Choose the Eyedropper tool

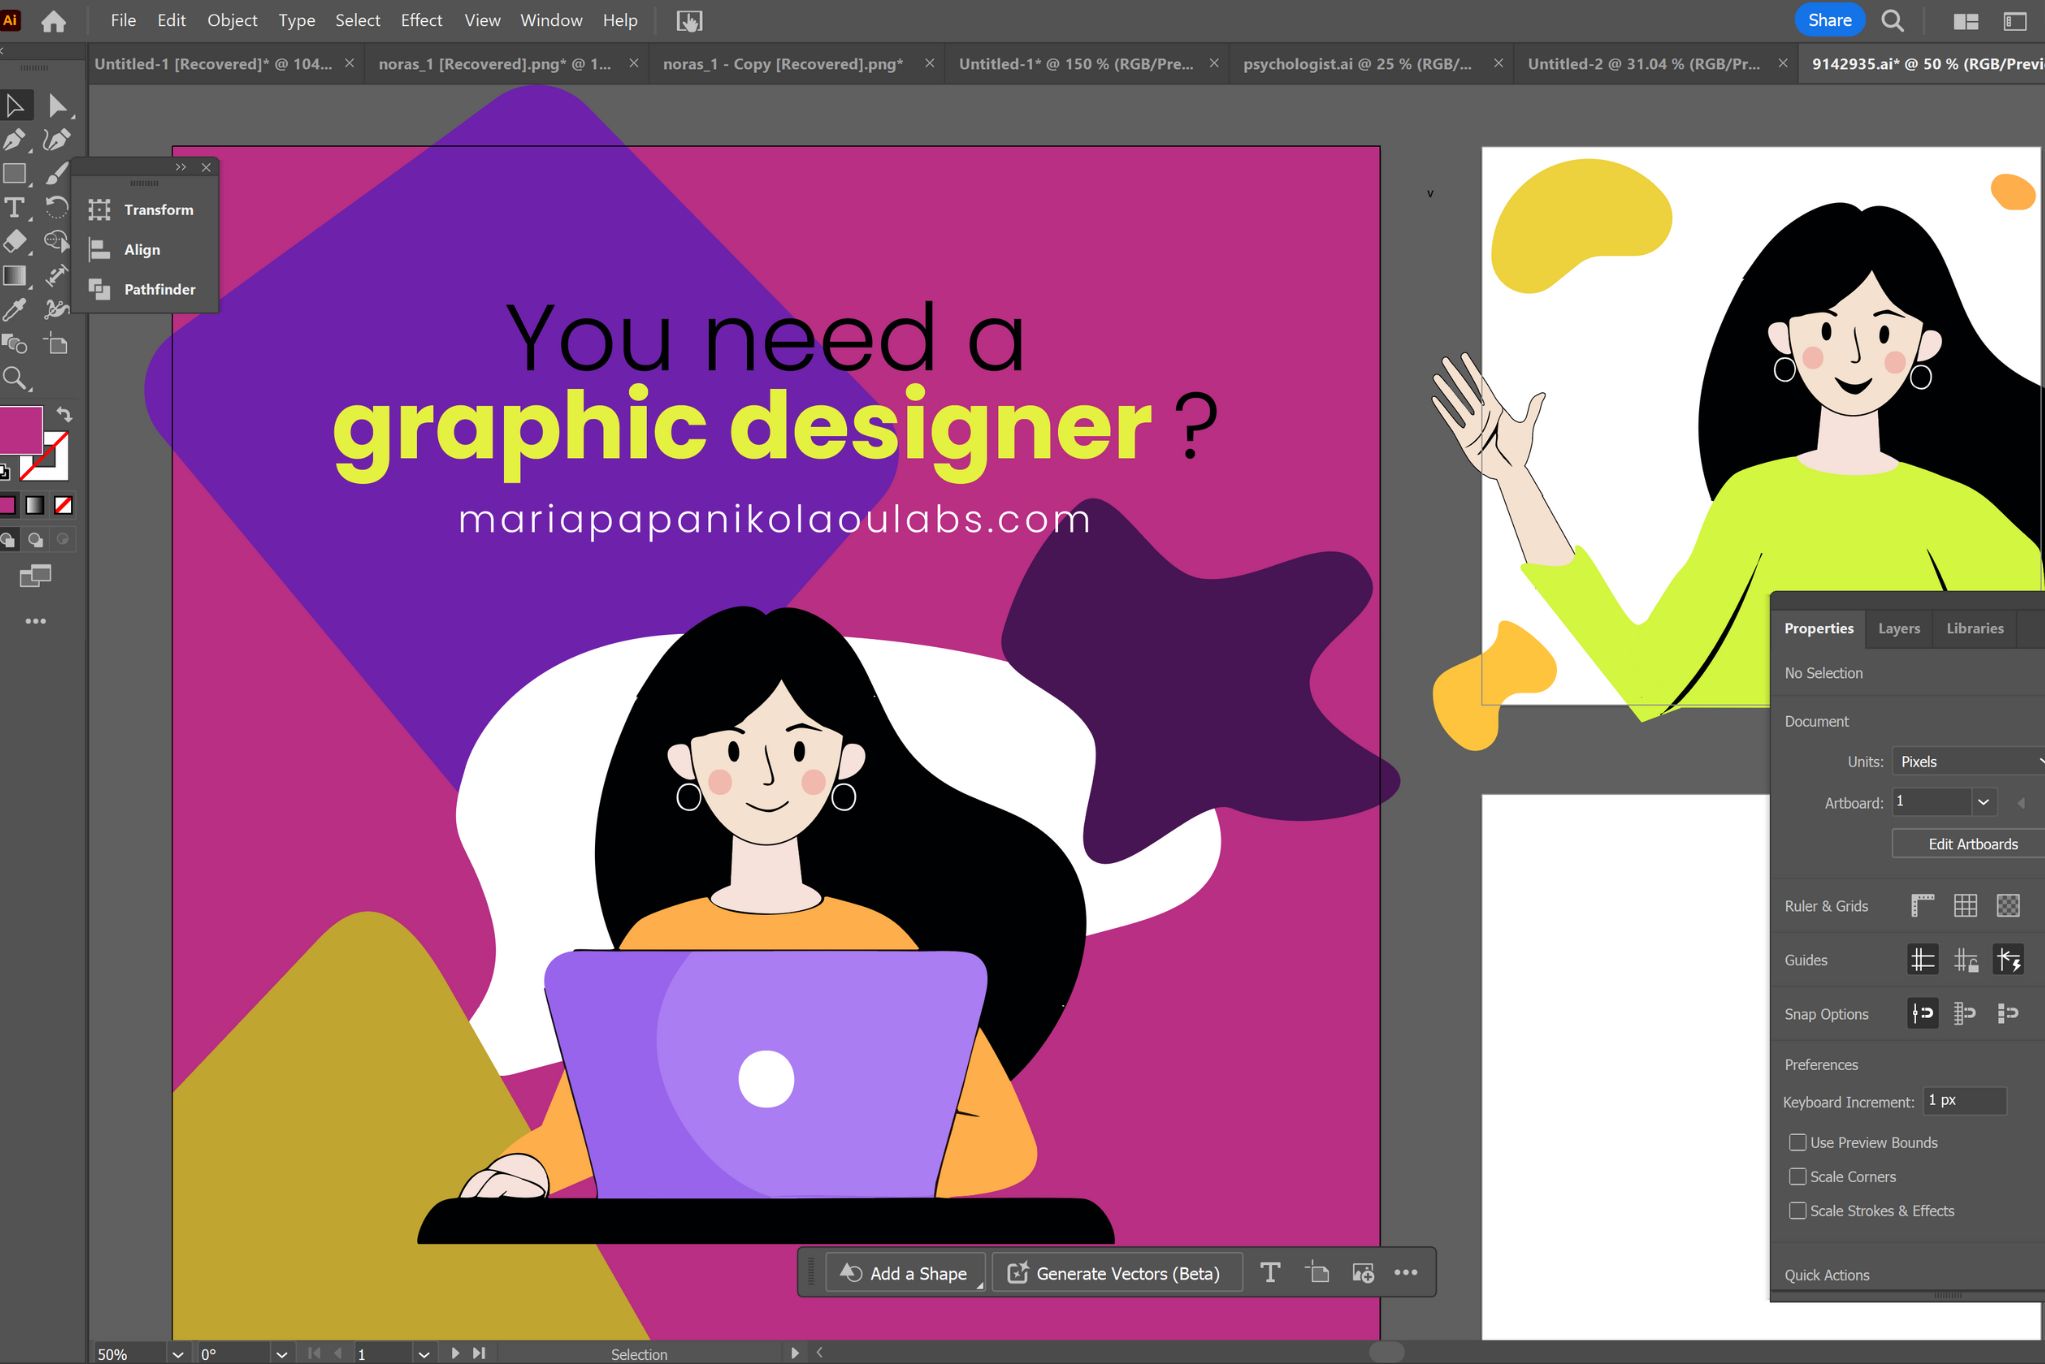coord(14,310)
